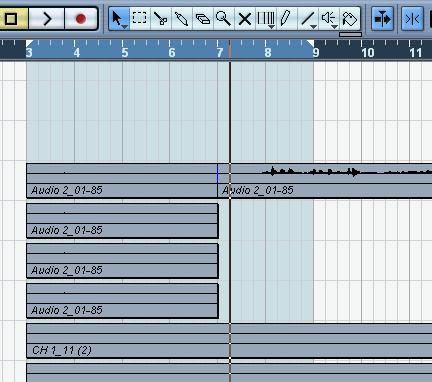Toggle the Snap on/off button
432x382 pixels.
(412, 18)
